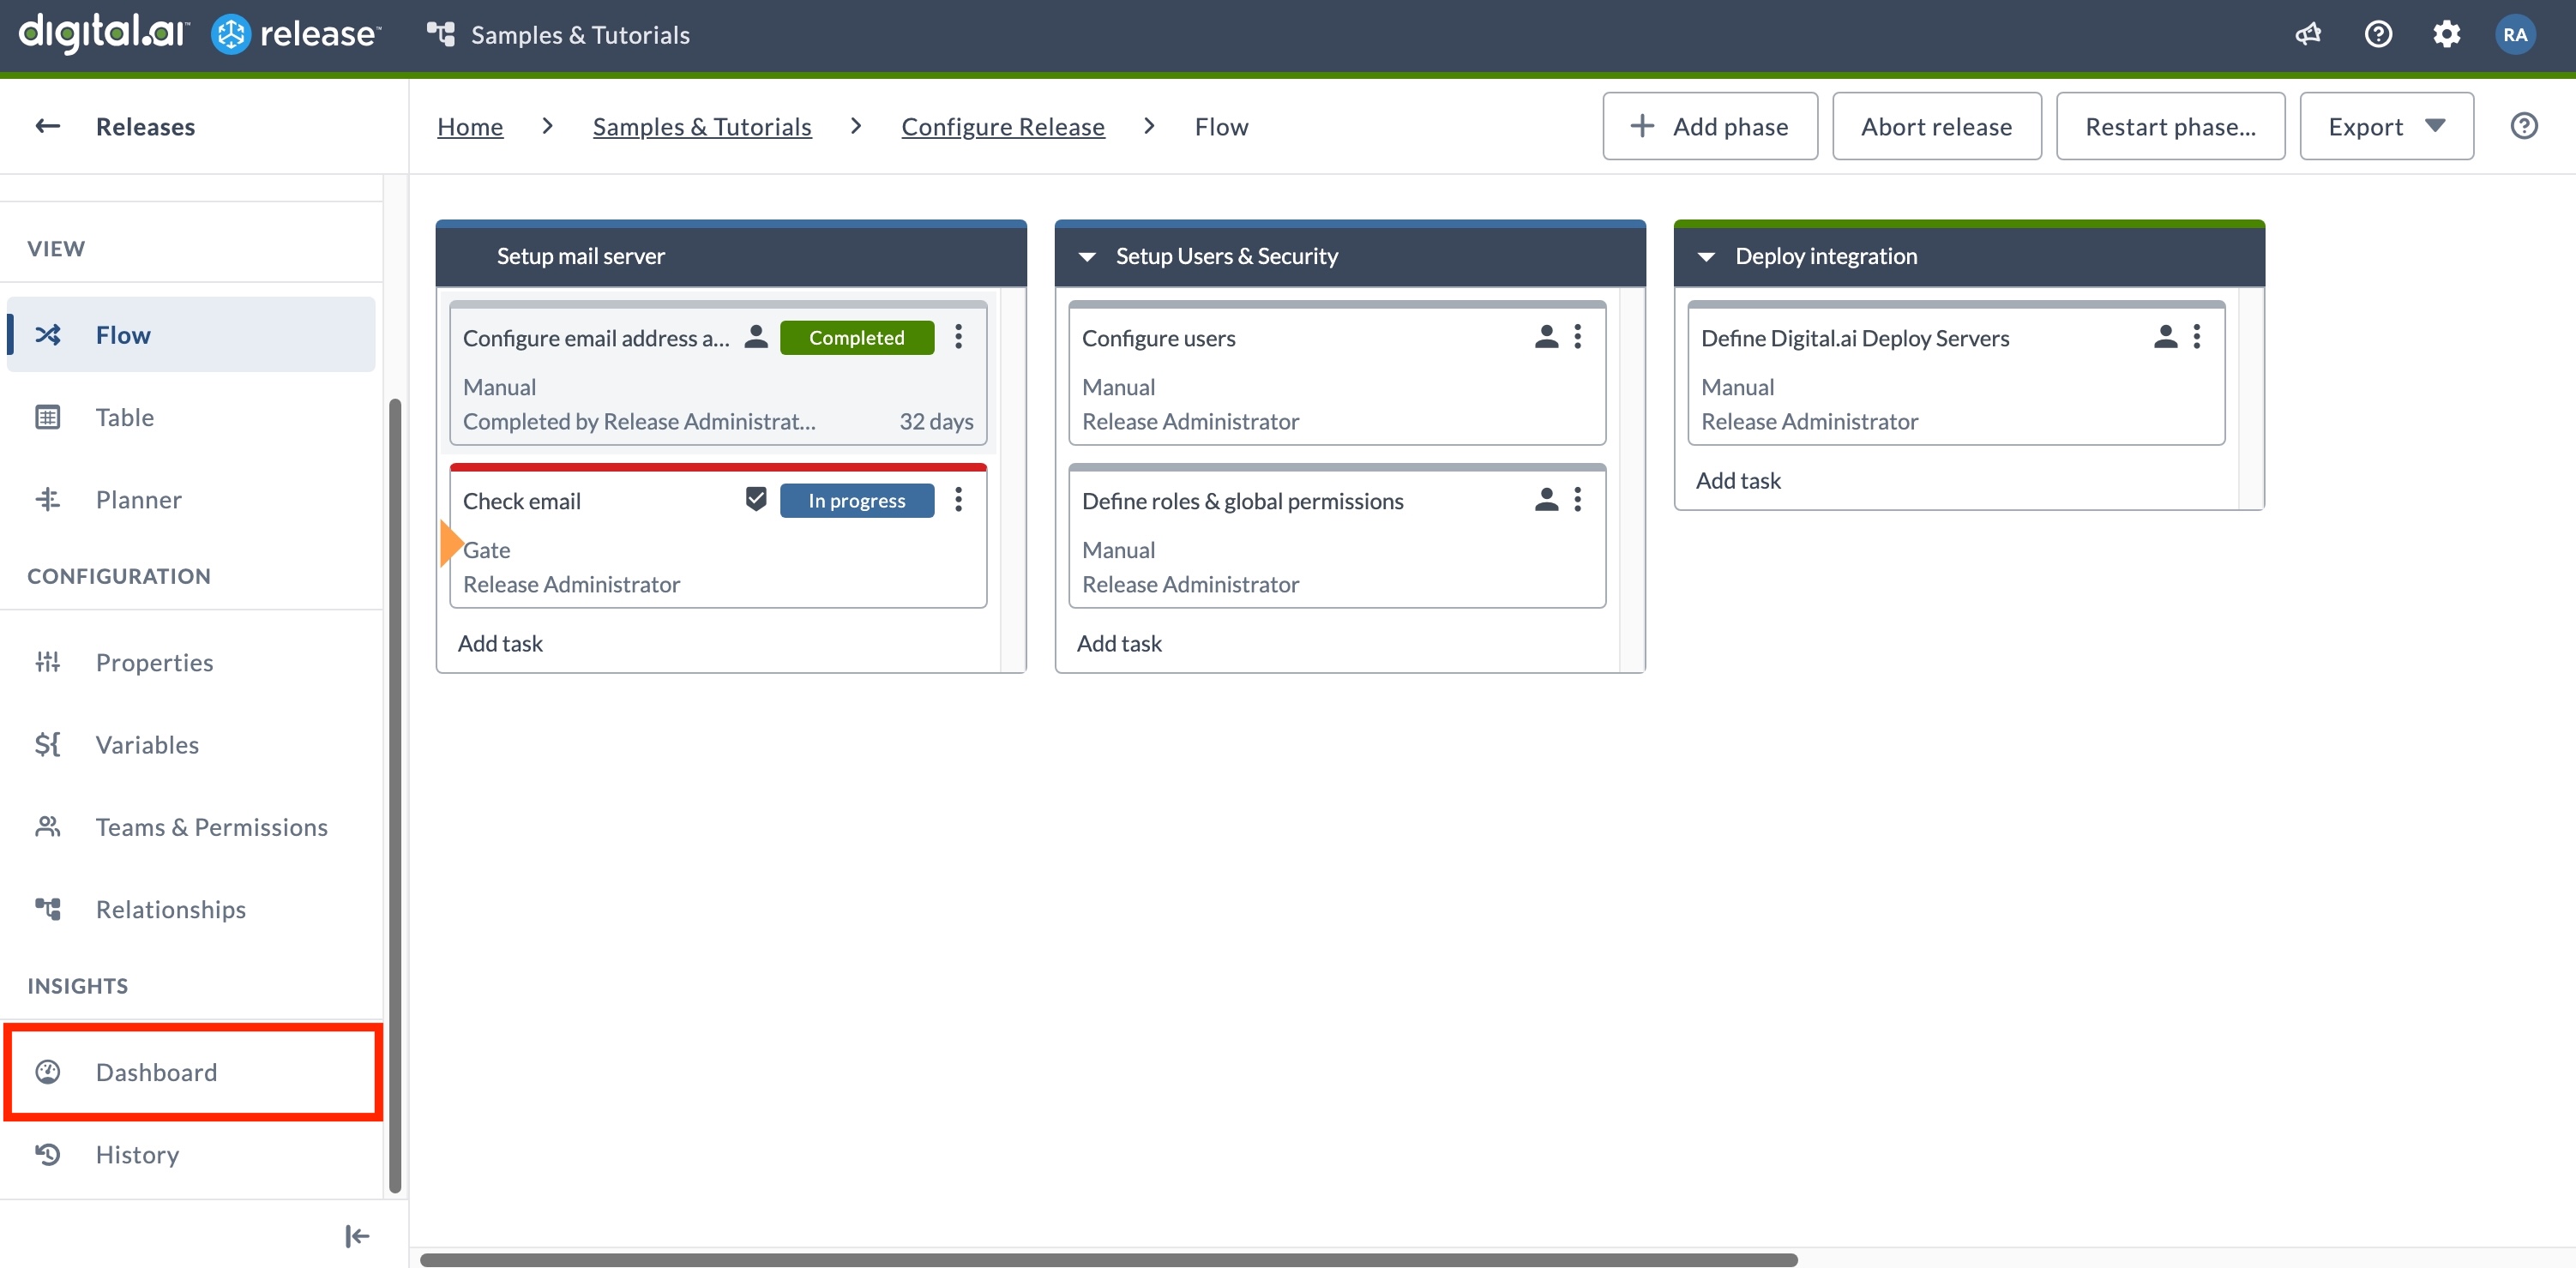Open Properties configuration
Screen dimensions: 2576x1268
tap(191, 662)
